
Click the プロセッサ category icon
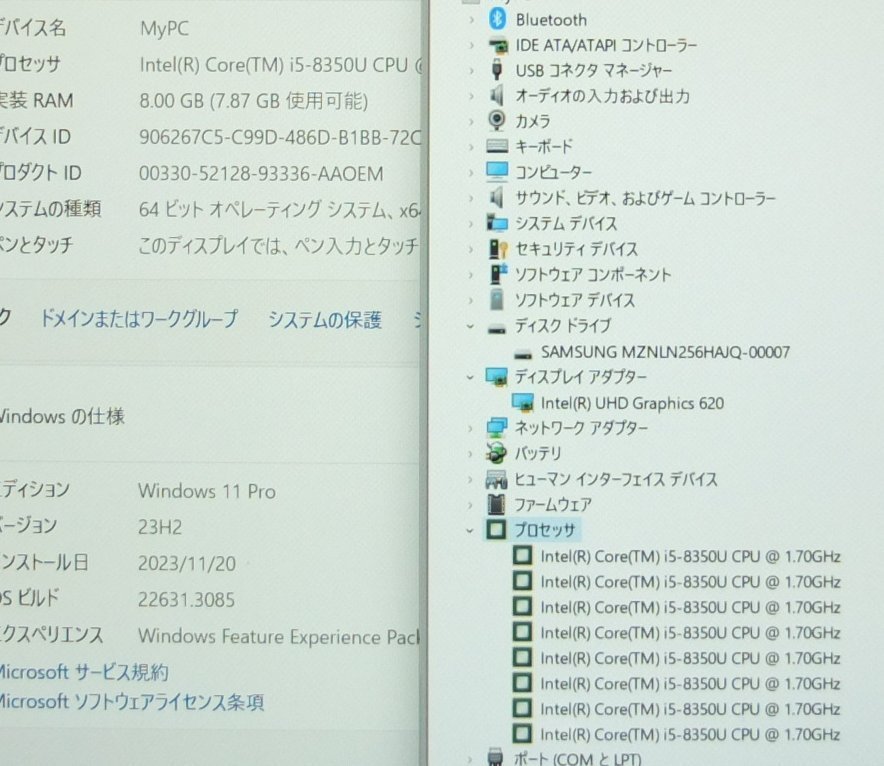[x=496, y=529]
